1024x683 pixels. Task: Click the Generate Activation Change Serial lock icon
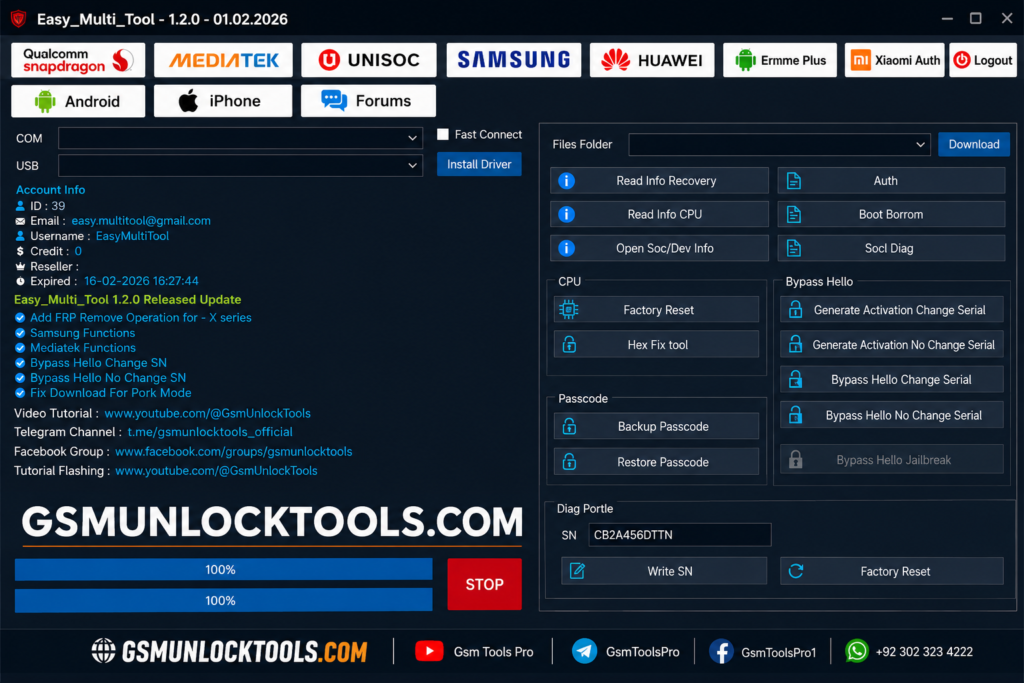(x=795, y=310)
